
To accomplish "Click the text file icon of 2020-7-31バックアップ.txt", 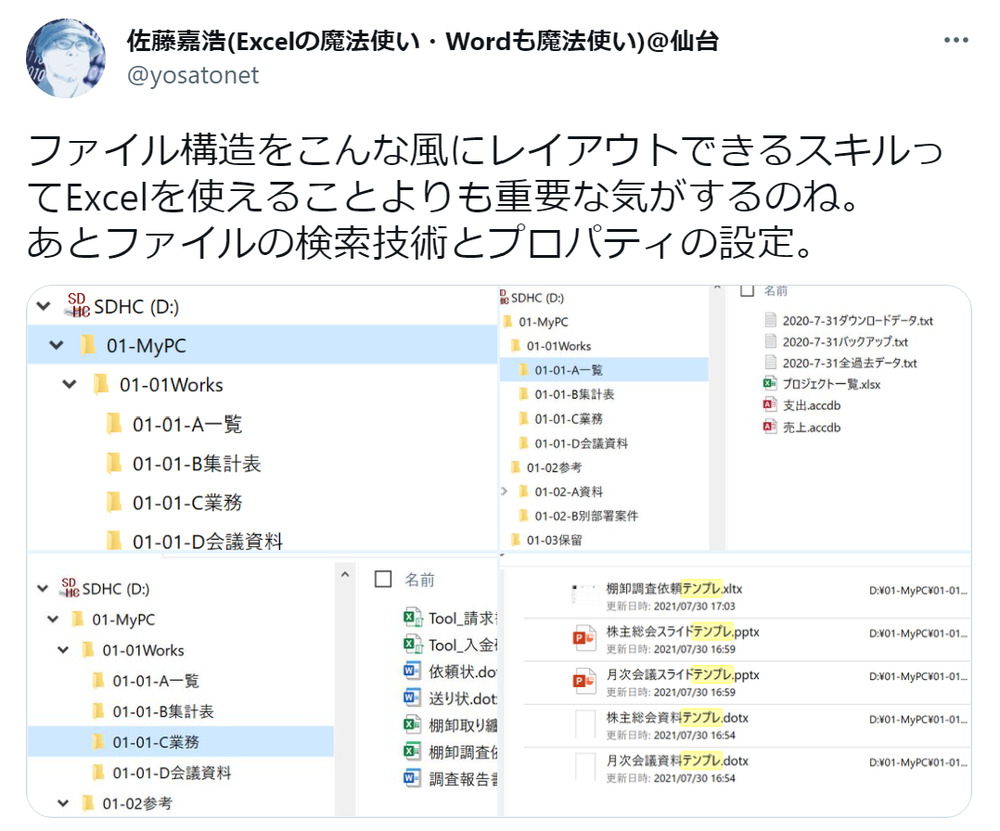I will [770, 341].
